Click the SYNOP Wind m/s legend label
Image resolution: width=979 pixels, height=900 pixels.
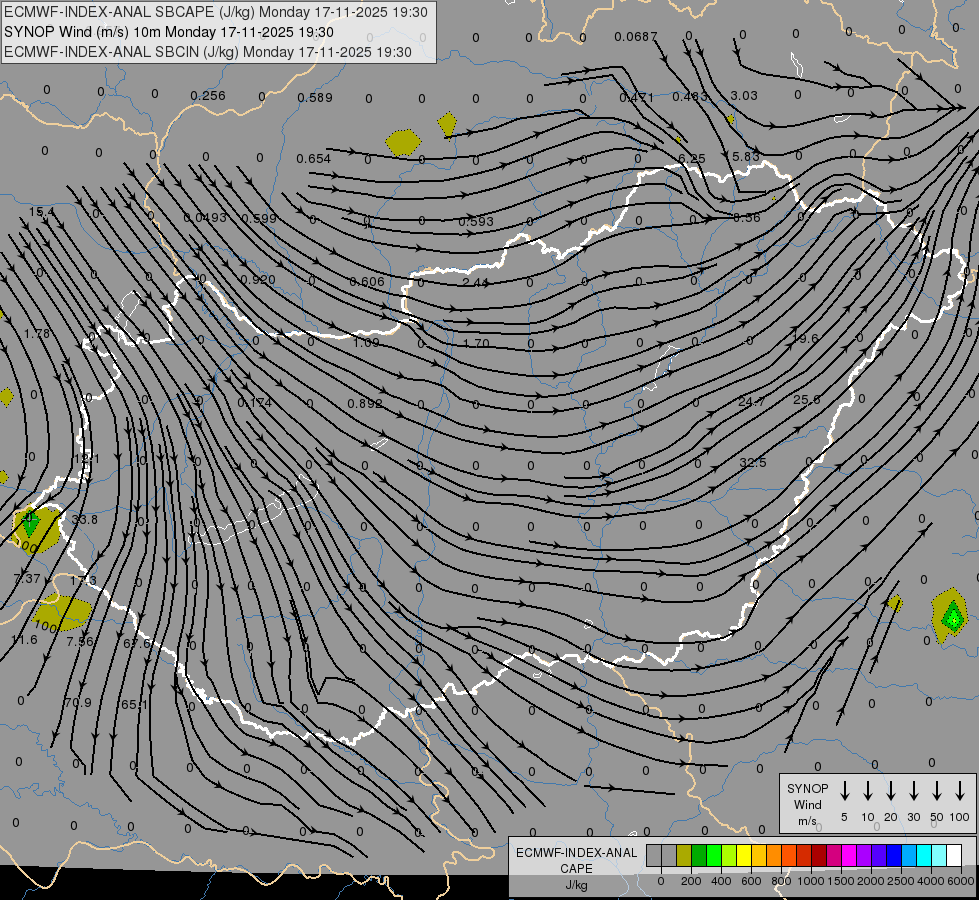click(x=807, y=804)
